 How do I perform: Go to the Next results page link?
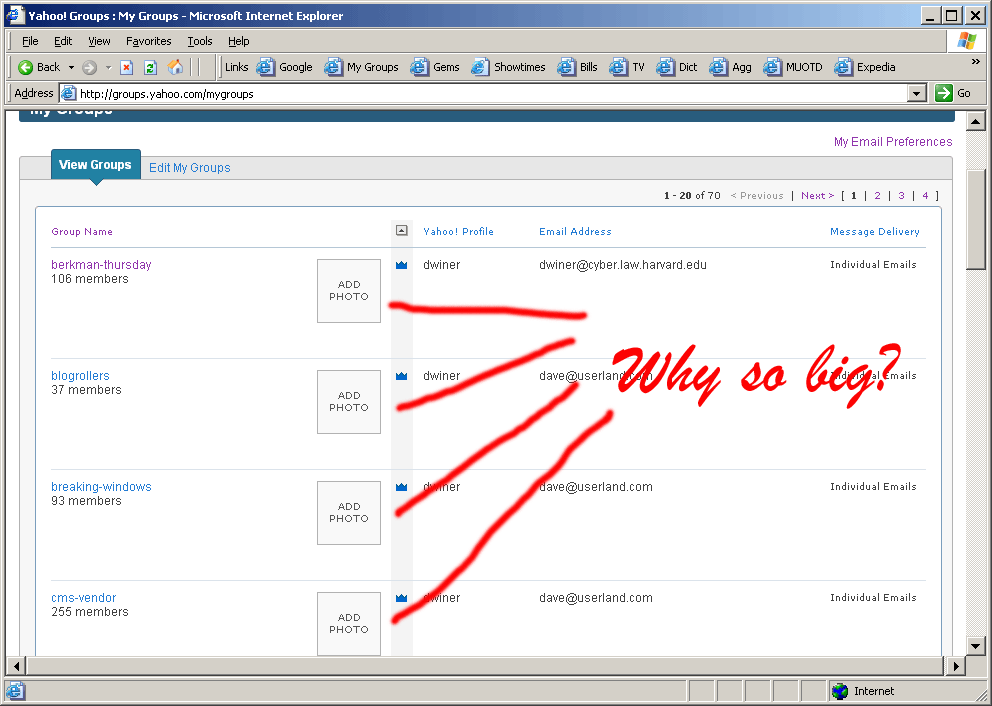click(x=816, y=196)
